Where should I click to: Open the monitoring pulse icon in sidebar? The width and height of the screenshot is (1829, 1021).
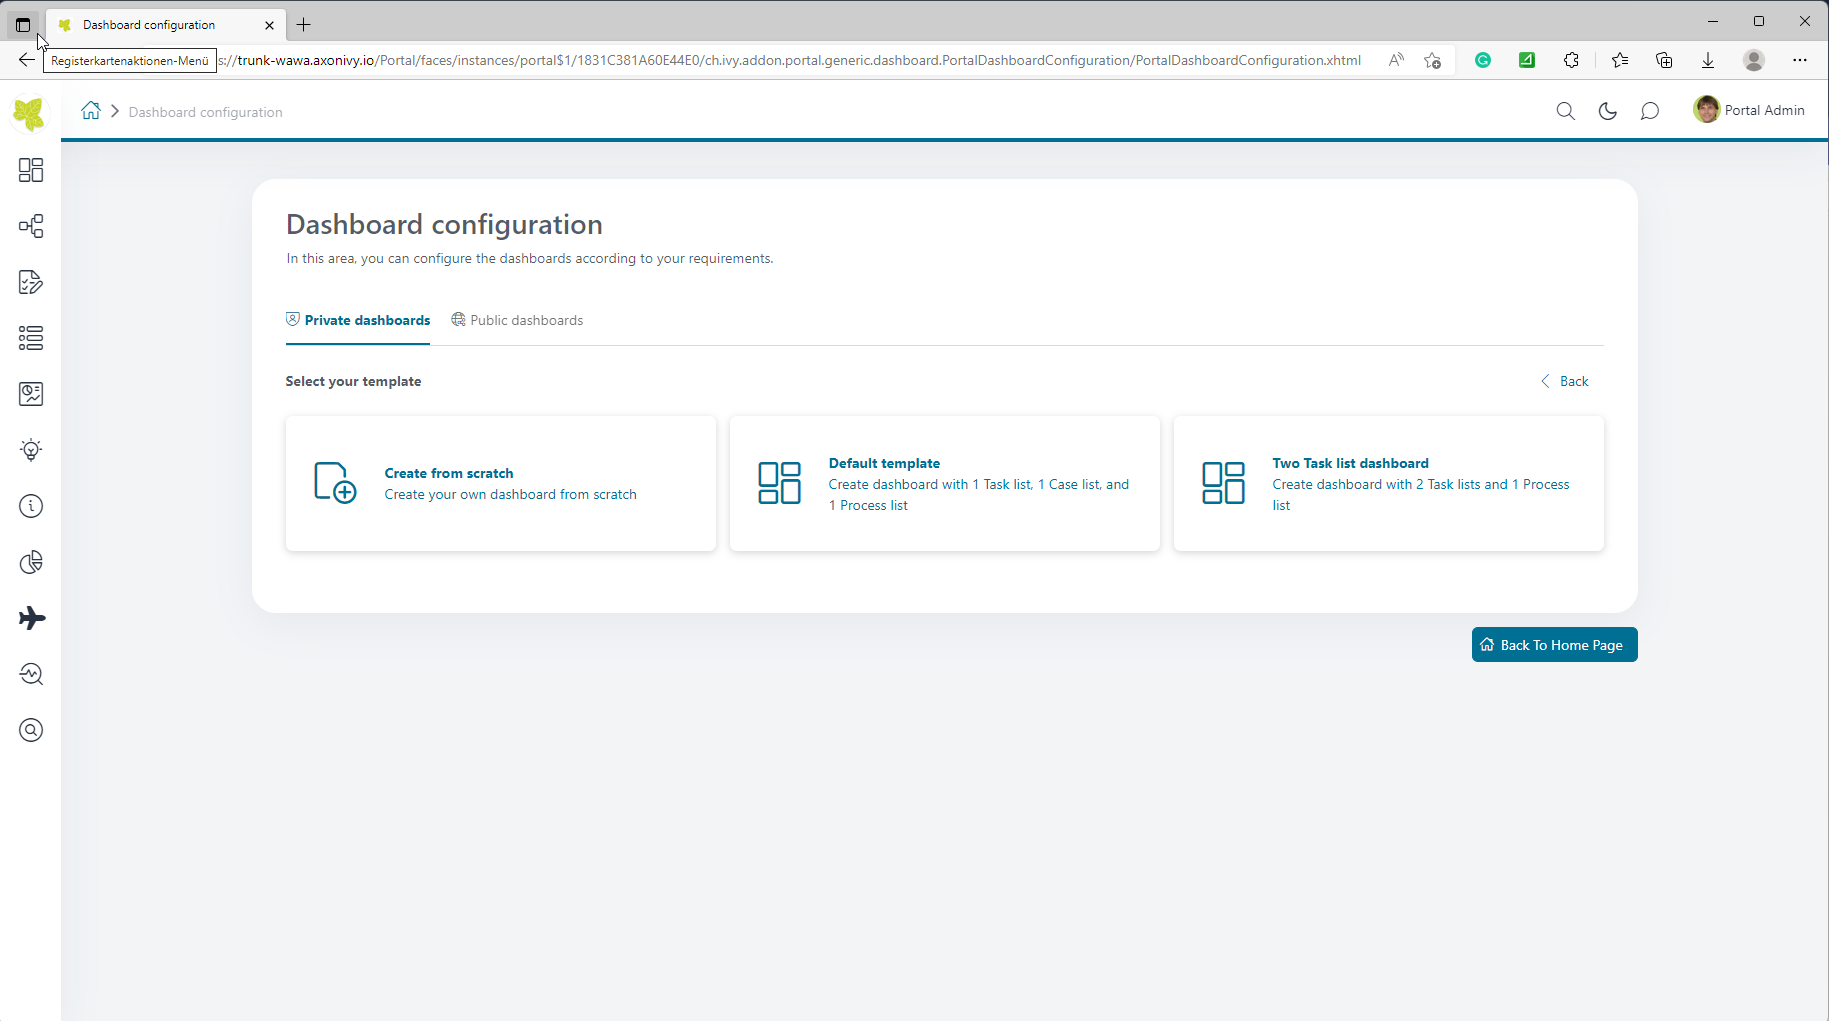[30, 674]
